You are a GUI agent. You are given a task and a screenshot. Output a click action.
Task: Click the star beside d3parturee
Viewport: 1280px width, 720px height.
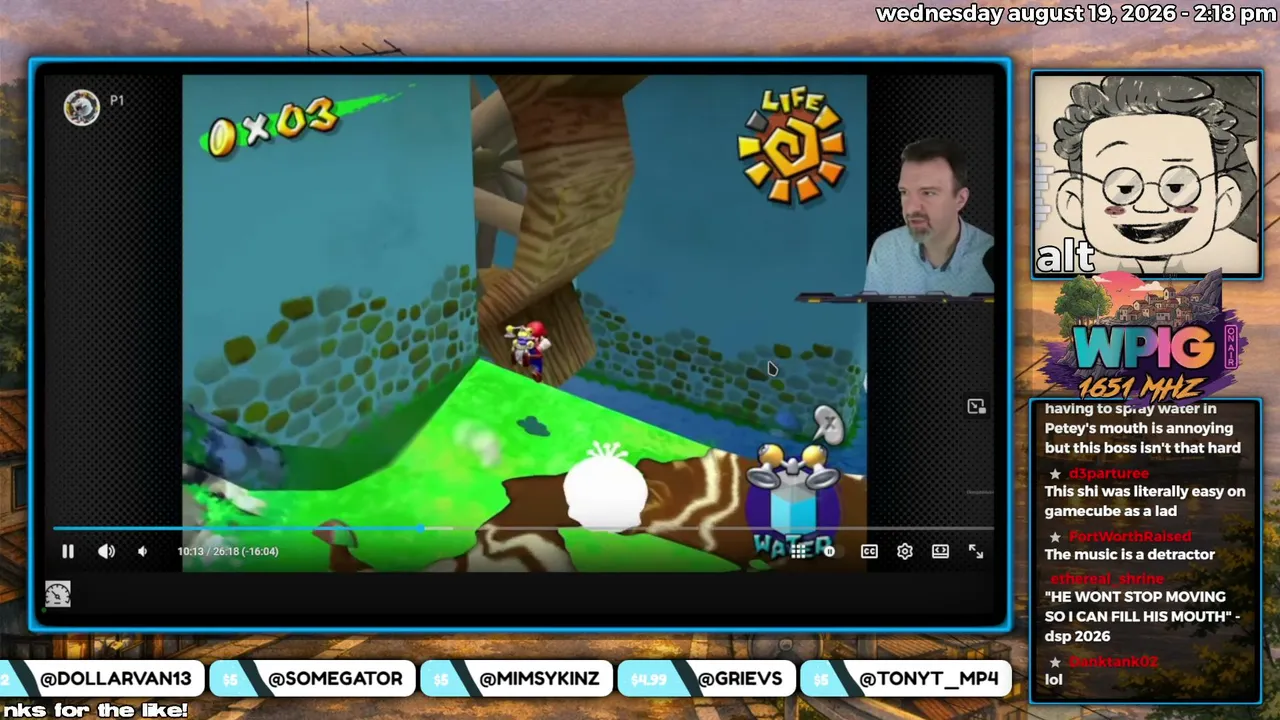[1056, 474]
